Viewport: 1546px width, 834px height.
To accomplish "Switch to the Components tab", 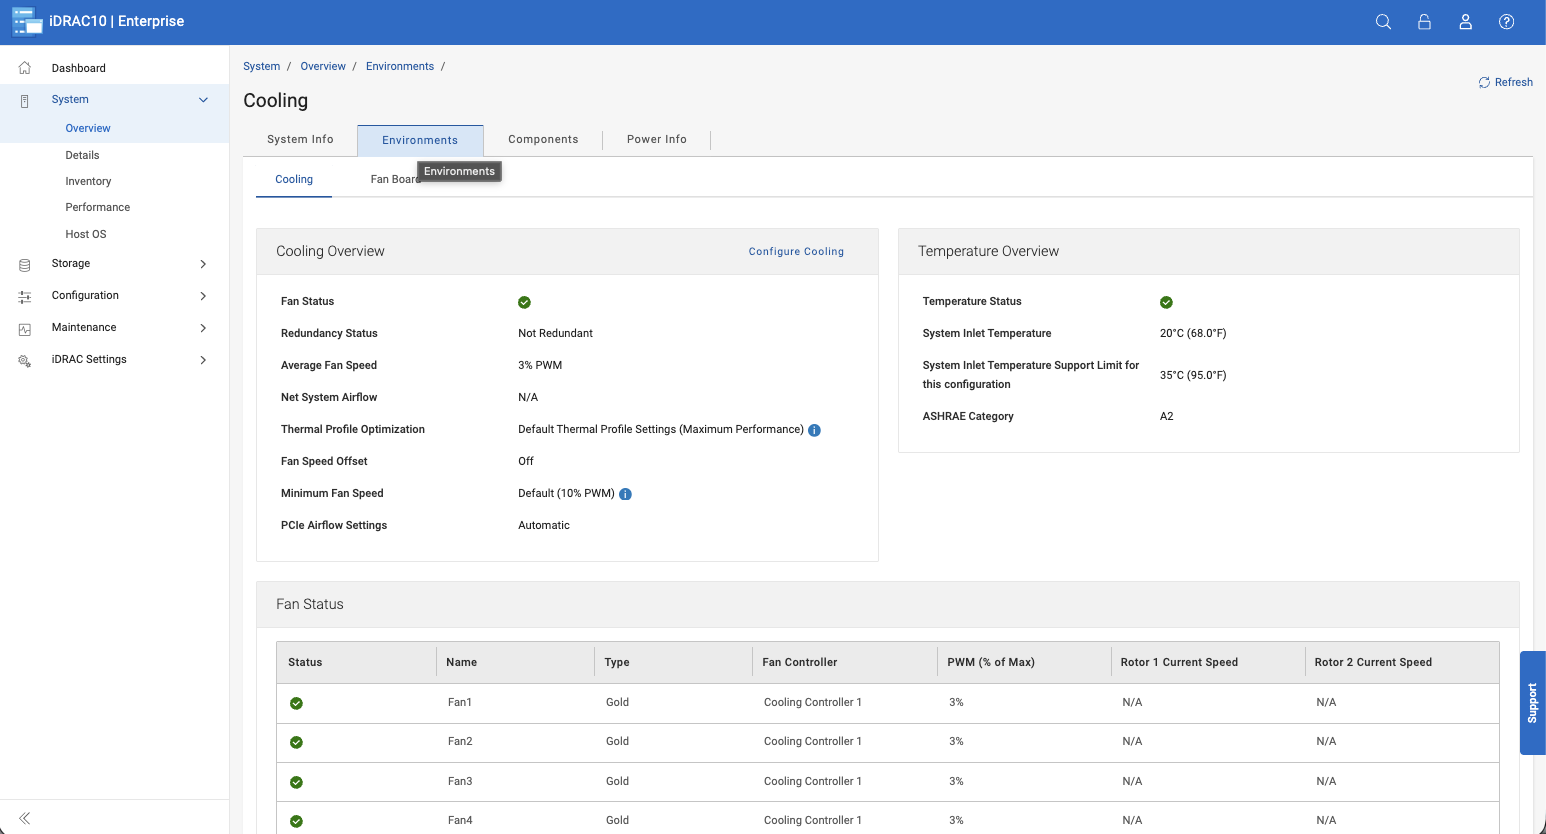I will (543, 140).
